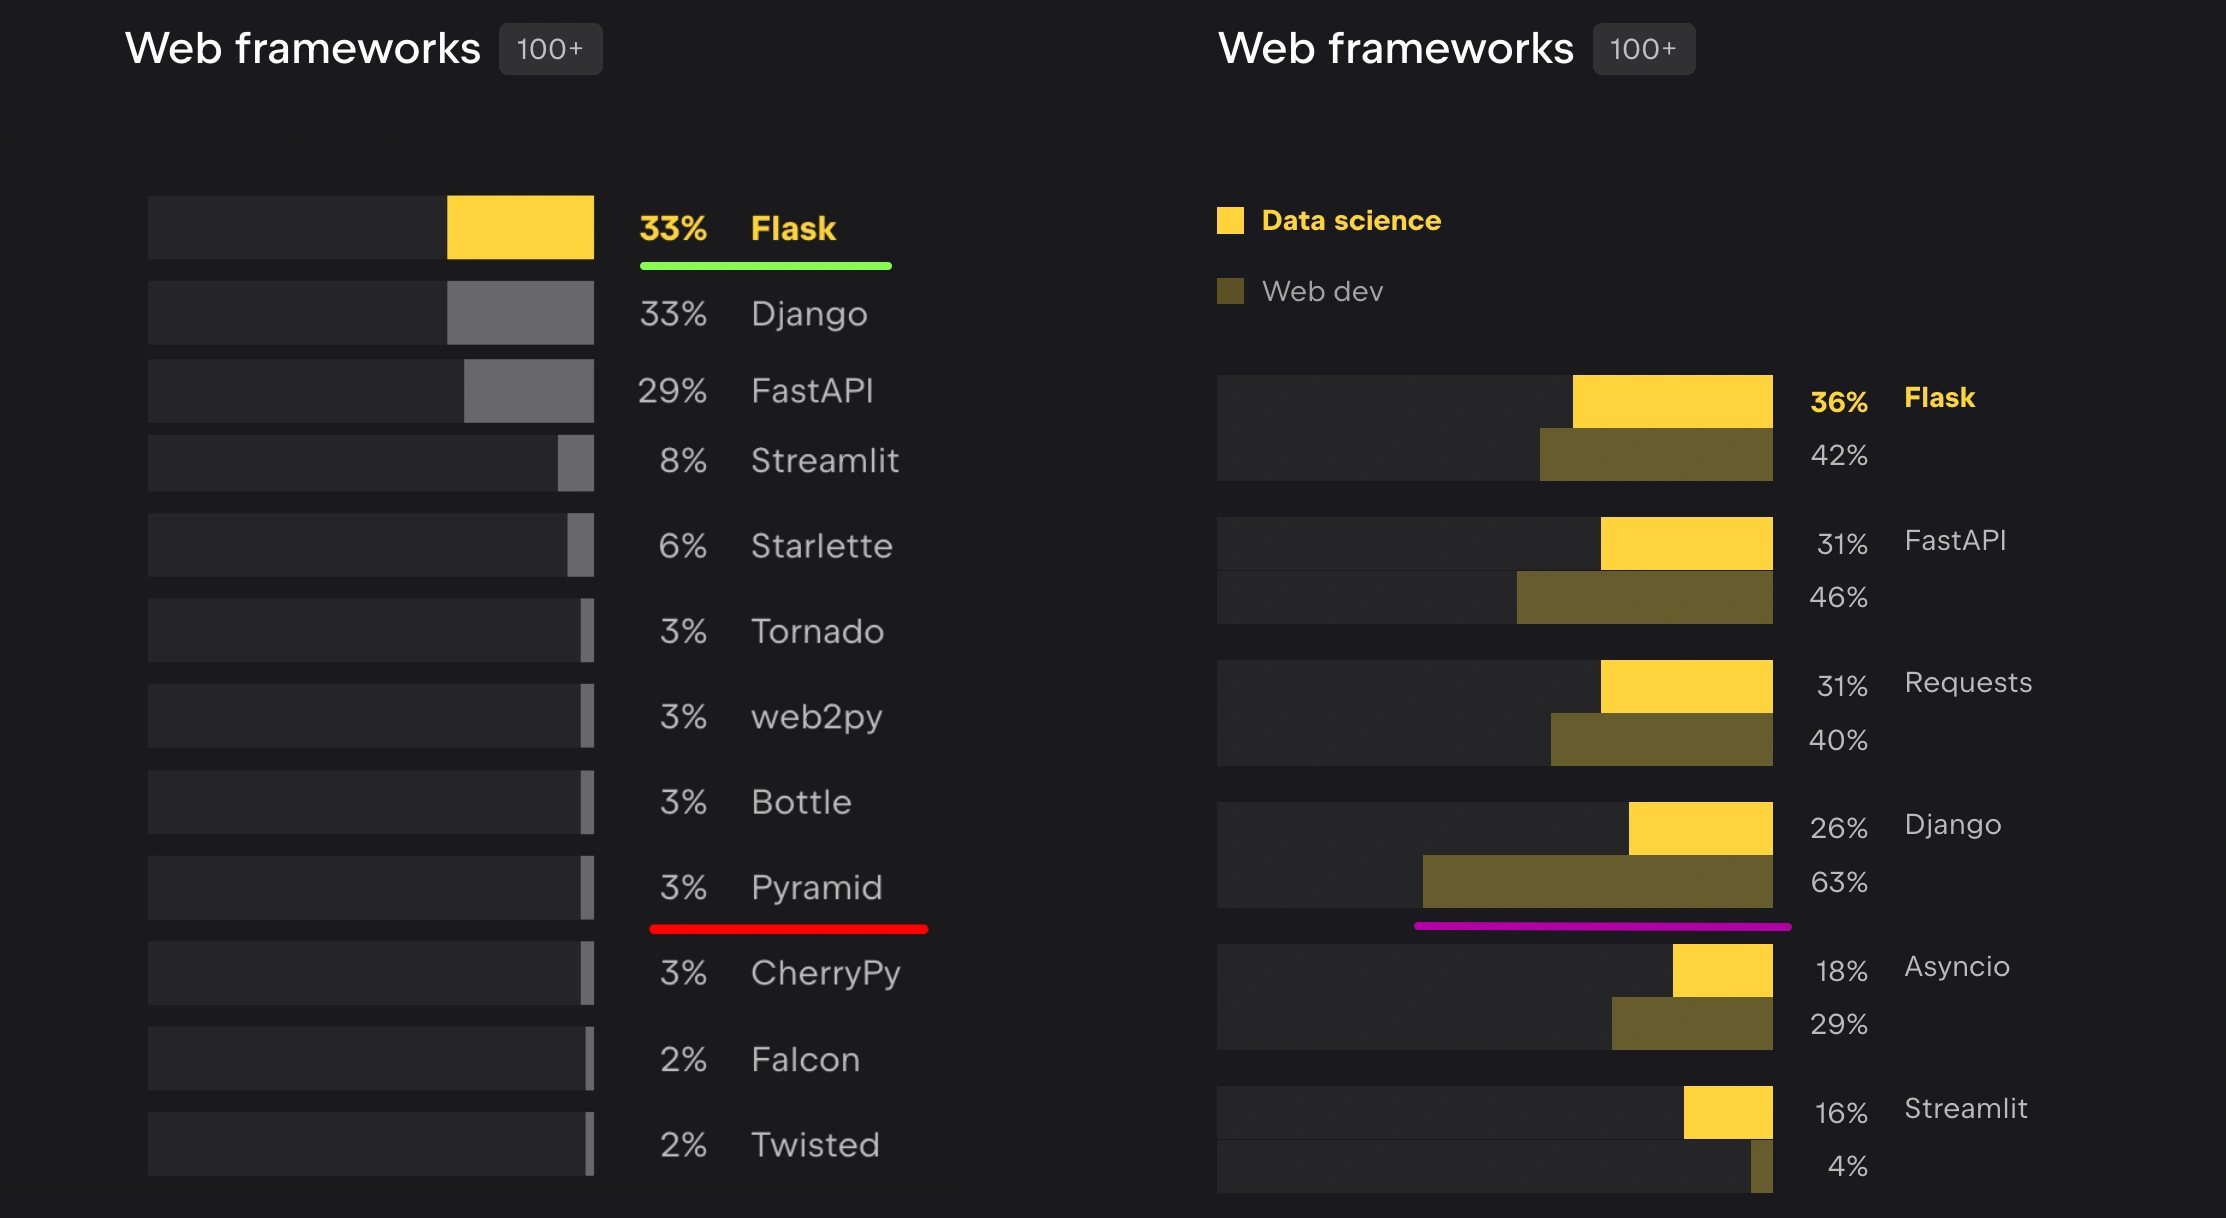The height and width of the screenshot is (1218, 2226).
Task: Click the Streamlit label in left chart
Action: point(825,460)
